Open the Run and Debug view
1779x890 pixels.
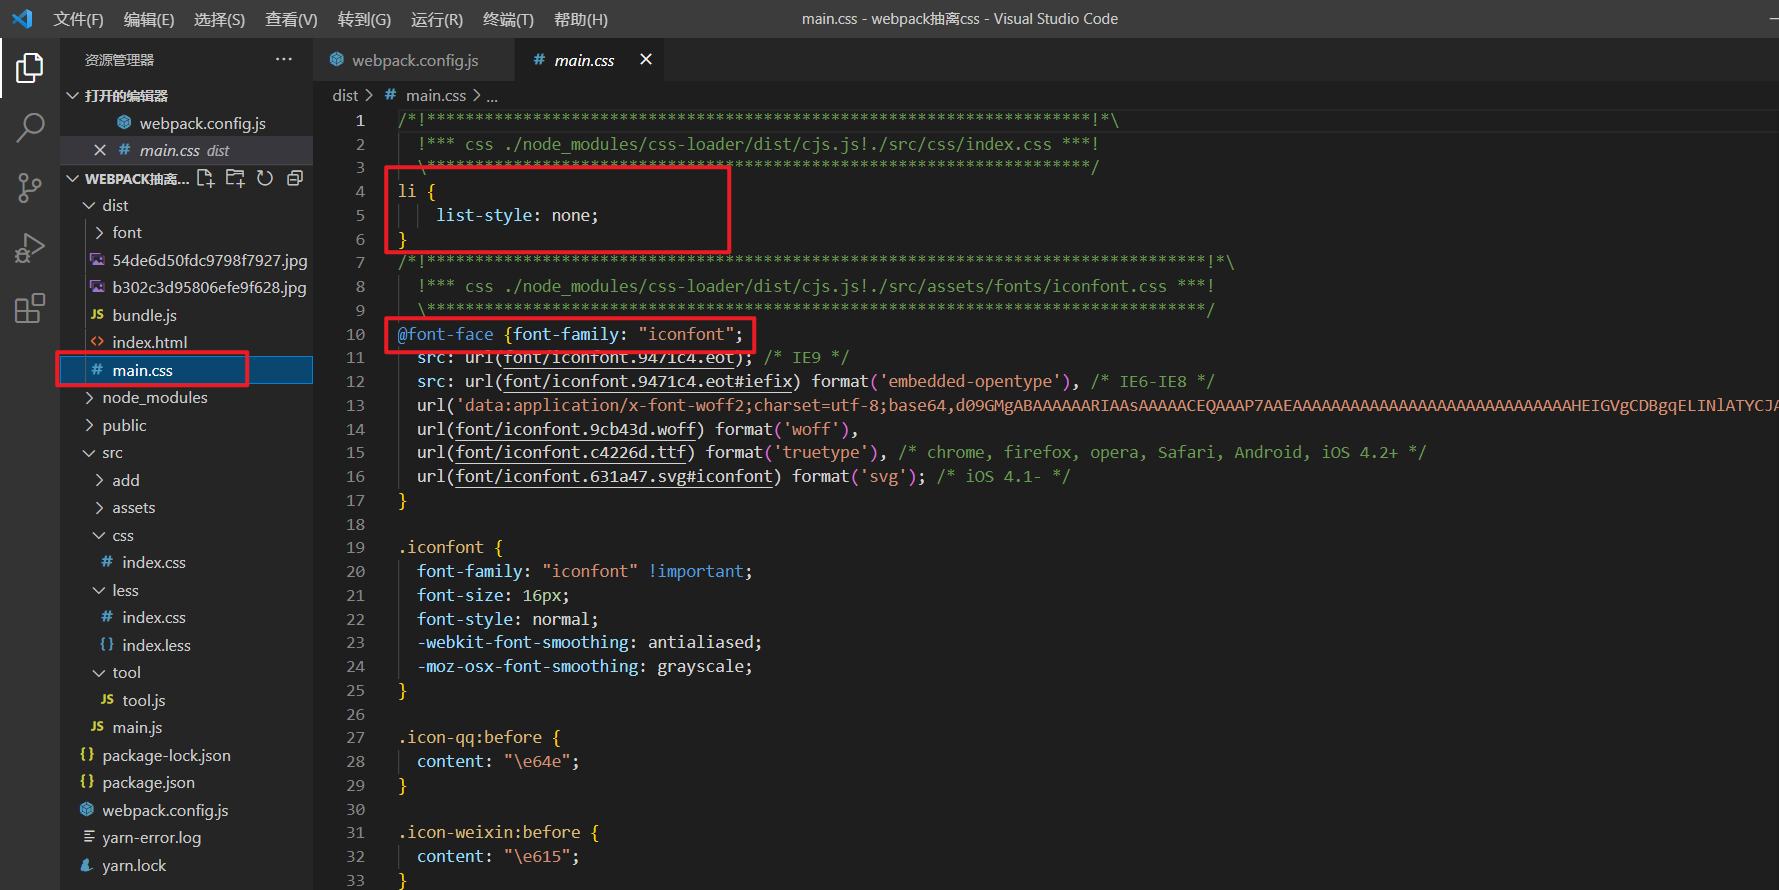click(30, 248)
